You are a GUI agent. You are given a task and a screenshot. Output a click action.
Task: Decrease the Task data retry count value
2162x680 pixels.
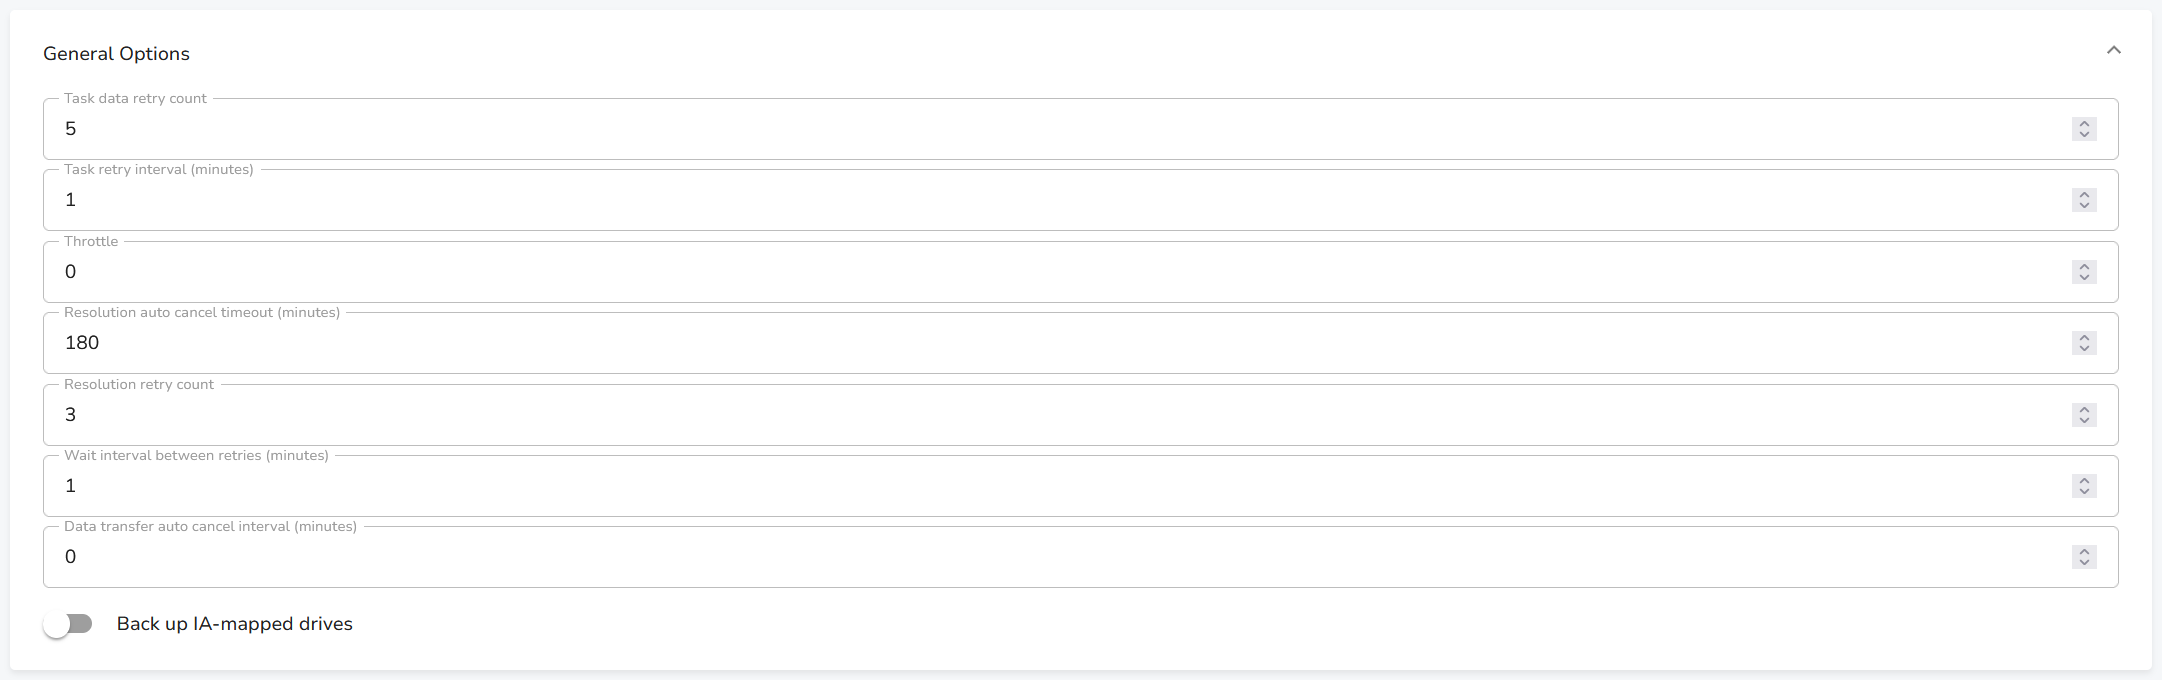point(2084,135)
